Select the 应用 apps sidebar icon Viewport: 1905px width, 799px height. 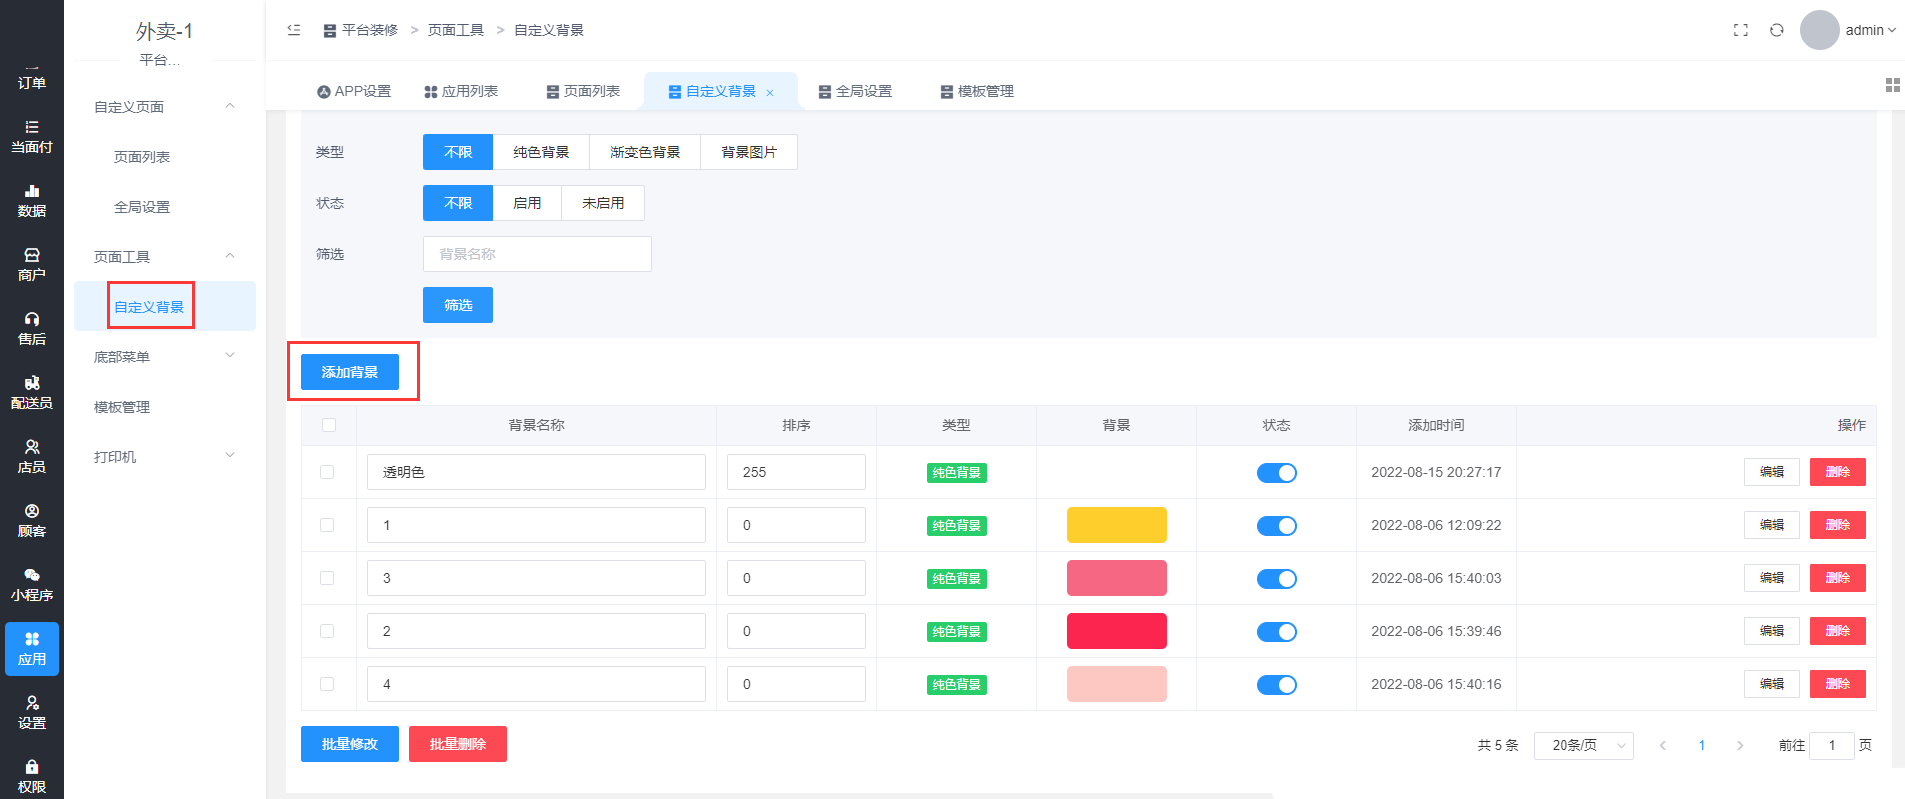(32, 649)
